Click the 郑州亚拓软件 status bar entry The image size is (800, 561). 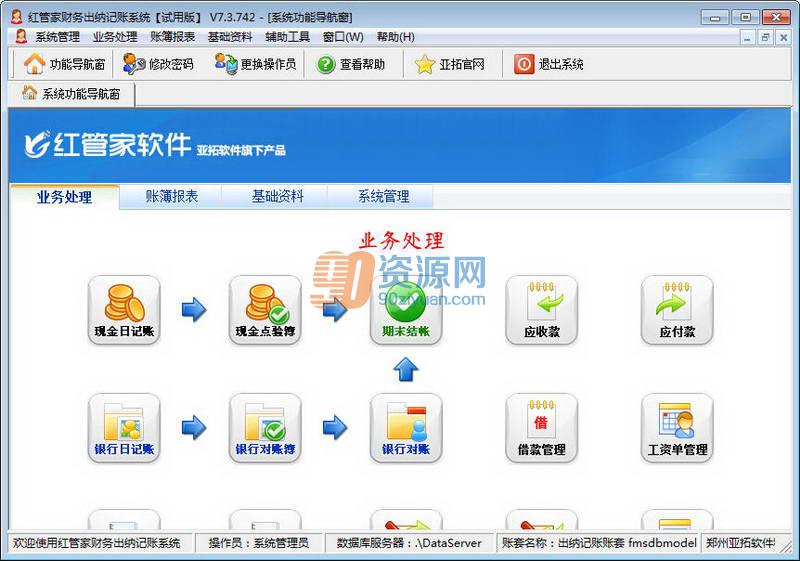[741, 543]
